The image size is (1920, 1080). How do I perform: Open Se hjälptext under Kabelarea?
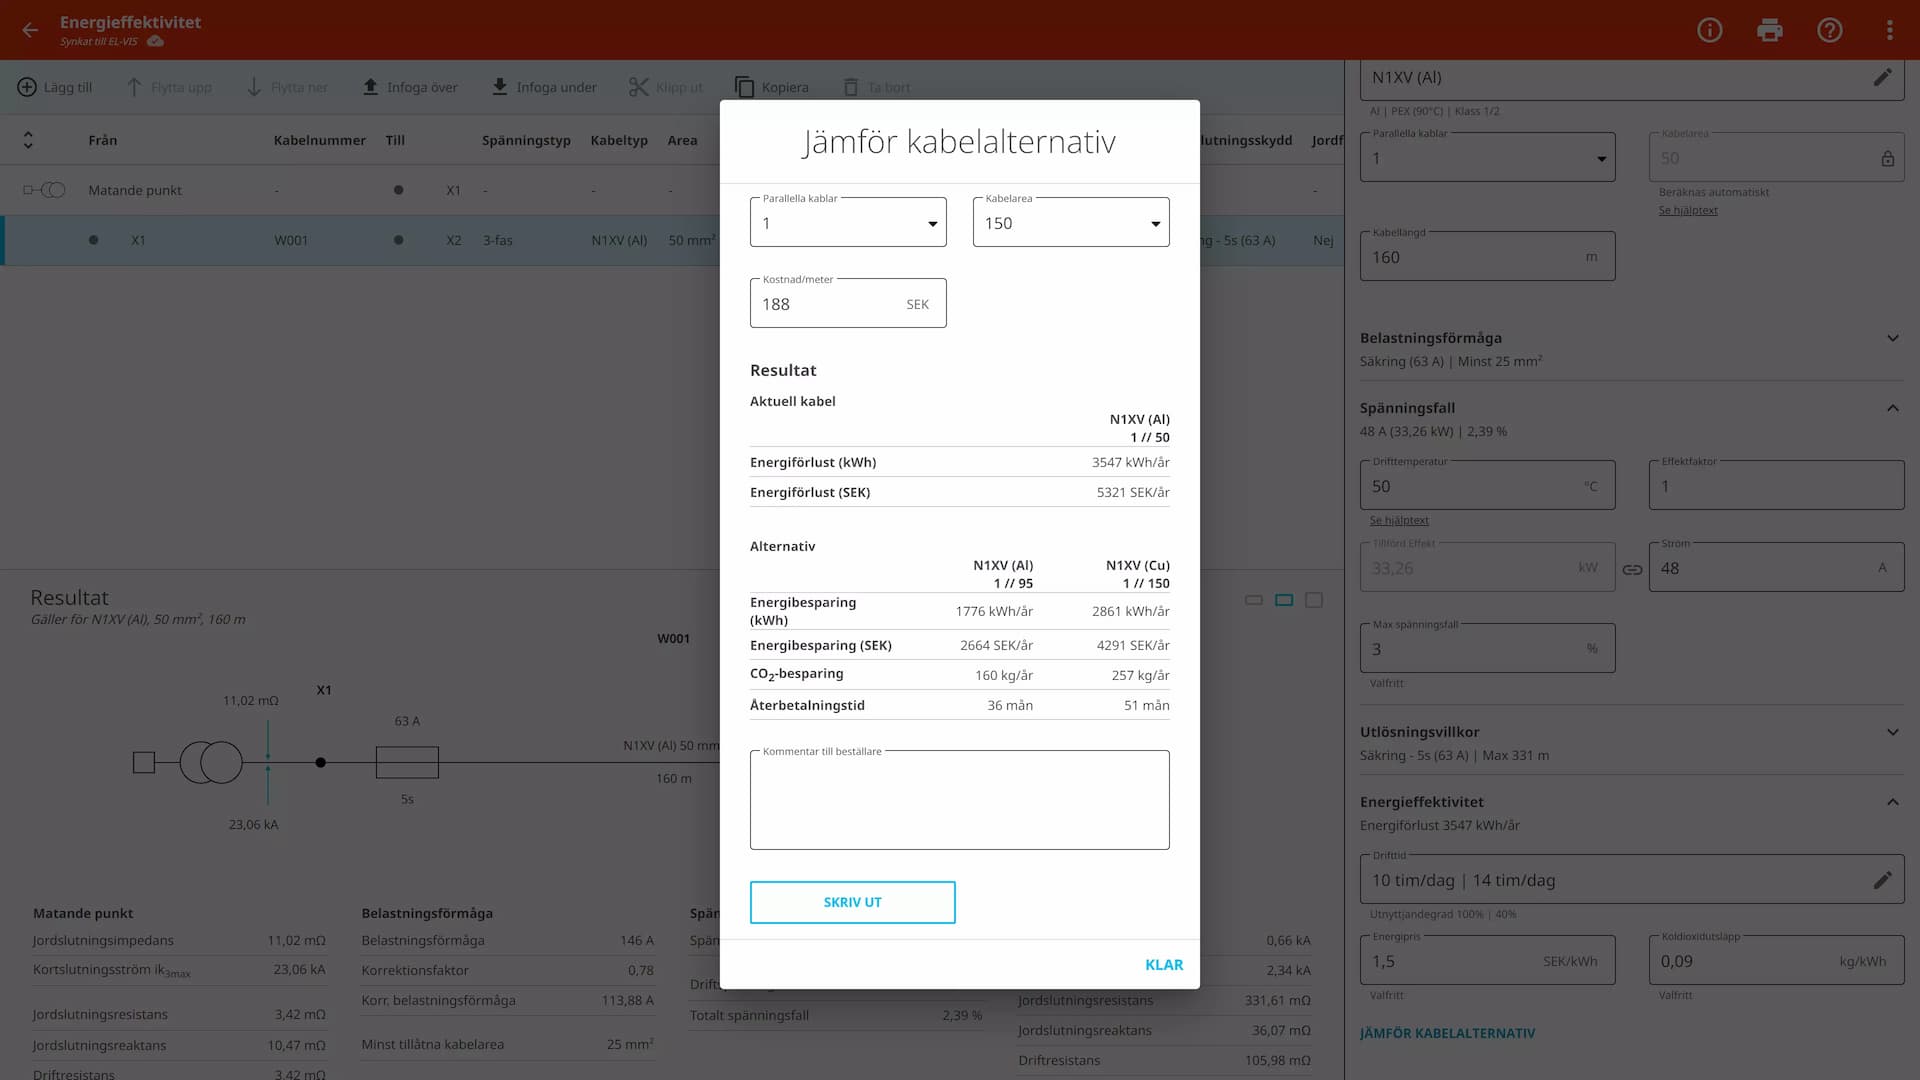coord(1688,210)
